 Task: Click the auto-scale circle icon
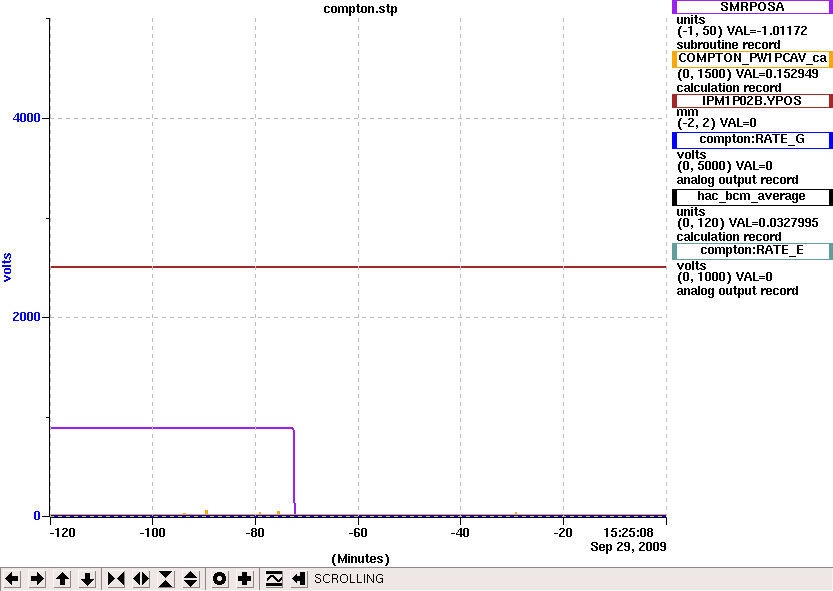tap(219, 579)
